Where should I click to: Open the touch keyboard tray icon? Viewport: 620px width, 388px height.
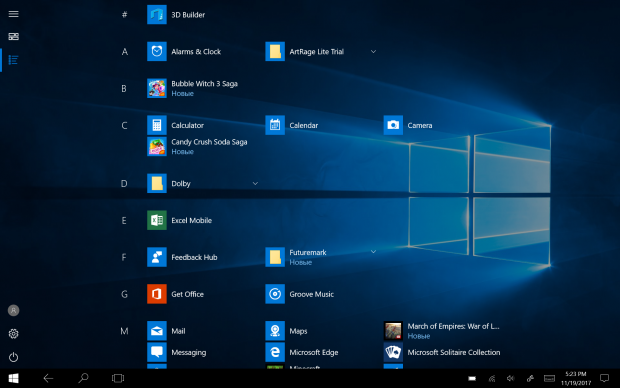[549, 379]
